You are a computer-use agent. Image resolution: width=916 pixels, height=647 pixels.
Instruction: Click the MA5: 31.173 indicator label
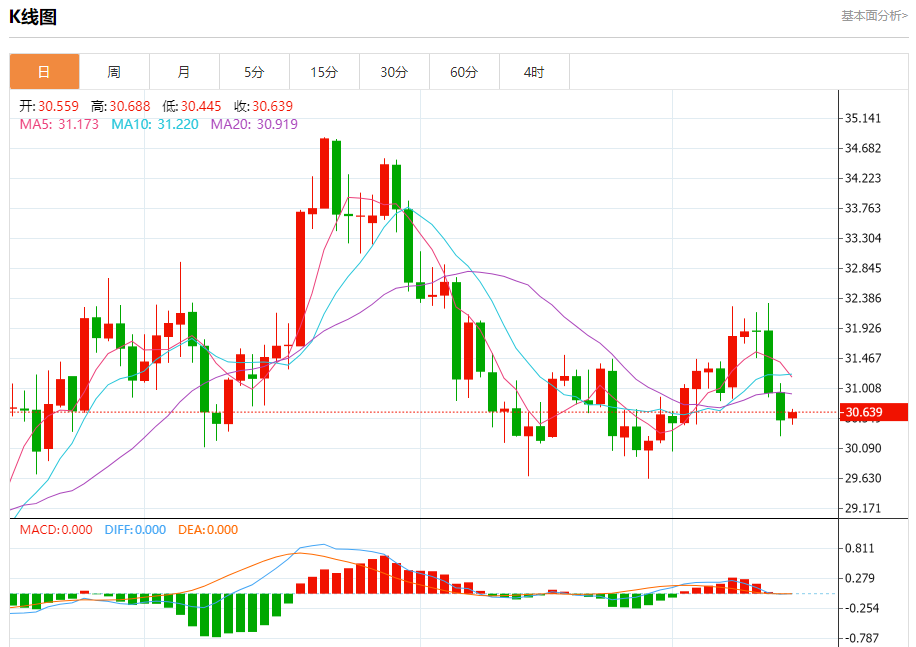tap(59, 124)
